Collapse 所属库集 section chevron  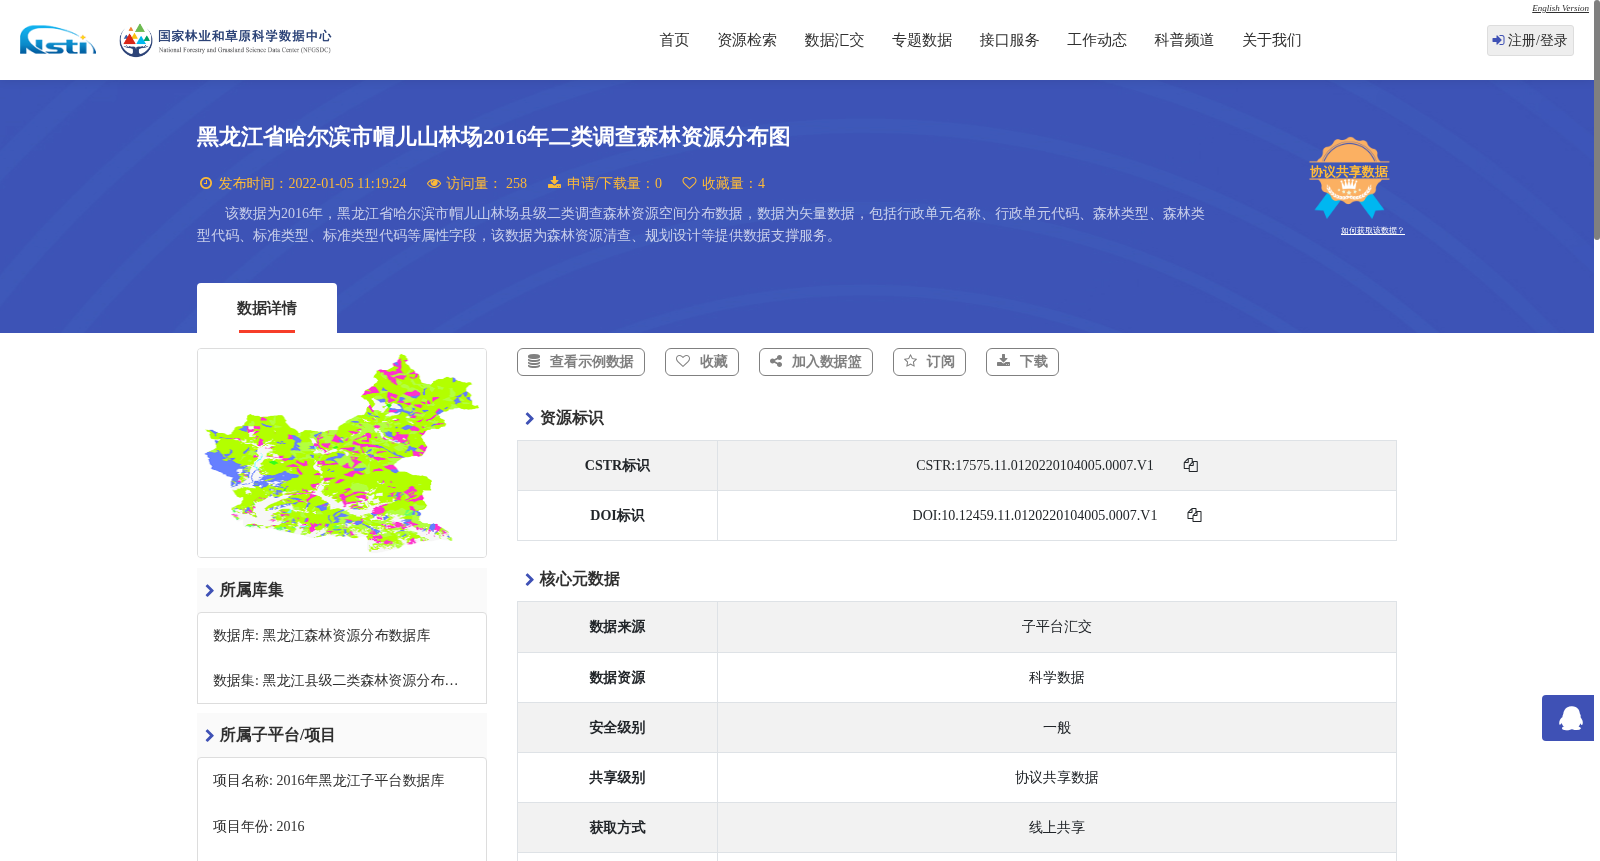209,591
